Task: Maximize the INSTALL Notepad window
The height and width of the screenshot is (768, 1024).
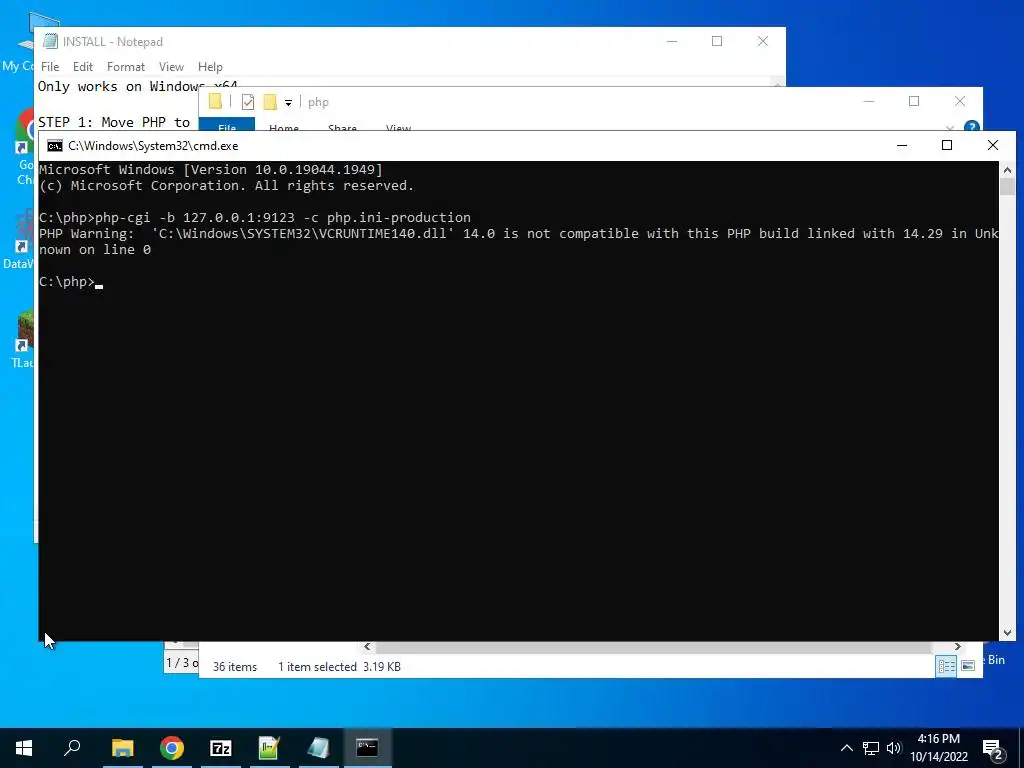Action: click(x=717, y=41)
